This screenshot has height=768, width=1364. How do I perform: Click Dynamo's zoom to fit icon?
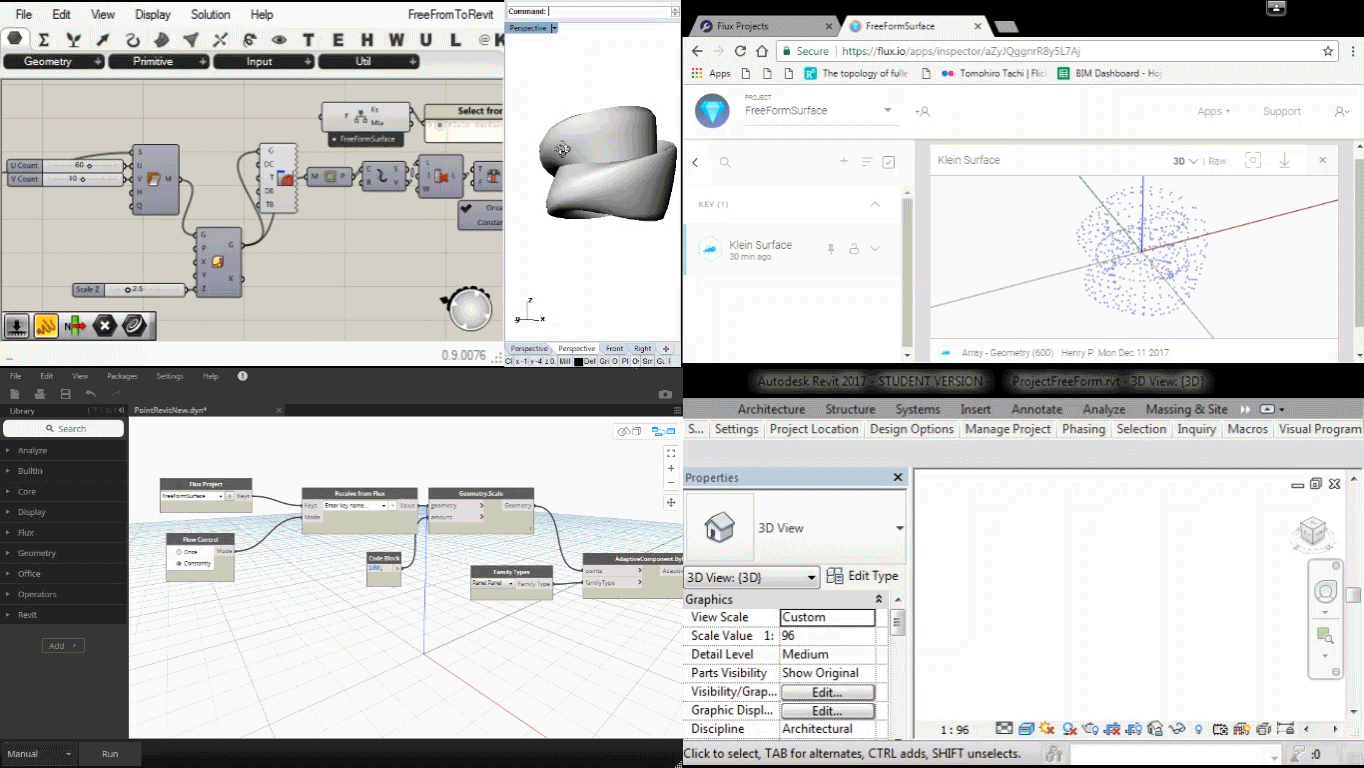click(x=671, y=453)
